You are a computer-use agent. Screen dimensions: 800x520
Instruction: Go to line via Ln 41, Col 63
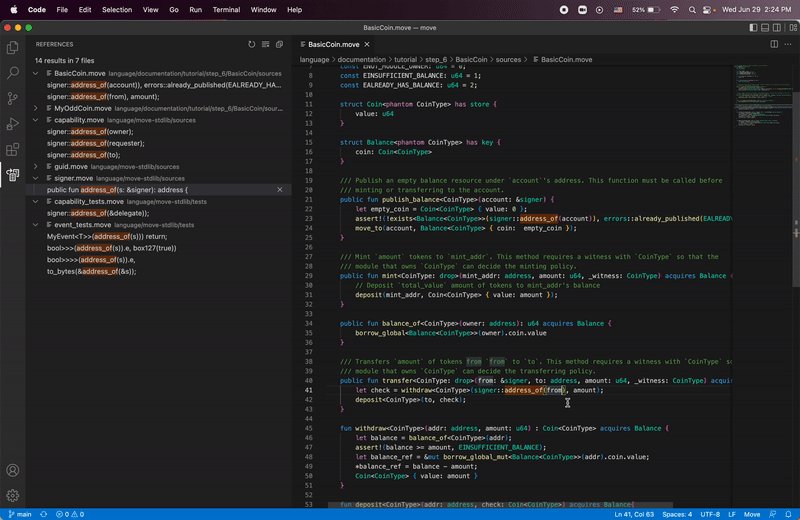(x=634, y=514)
